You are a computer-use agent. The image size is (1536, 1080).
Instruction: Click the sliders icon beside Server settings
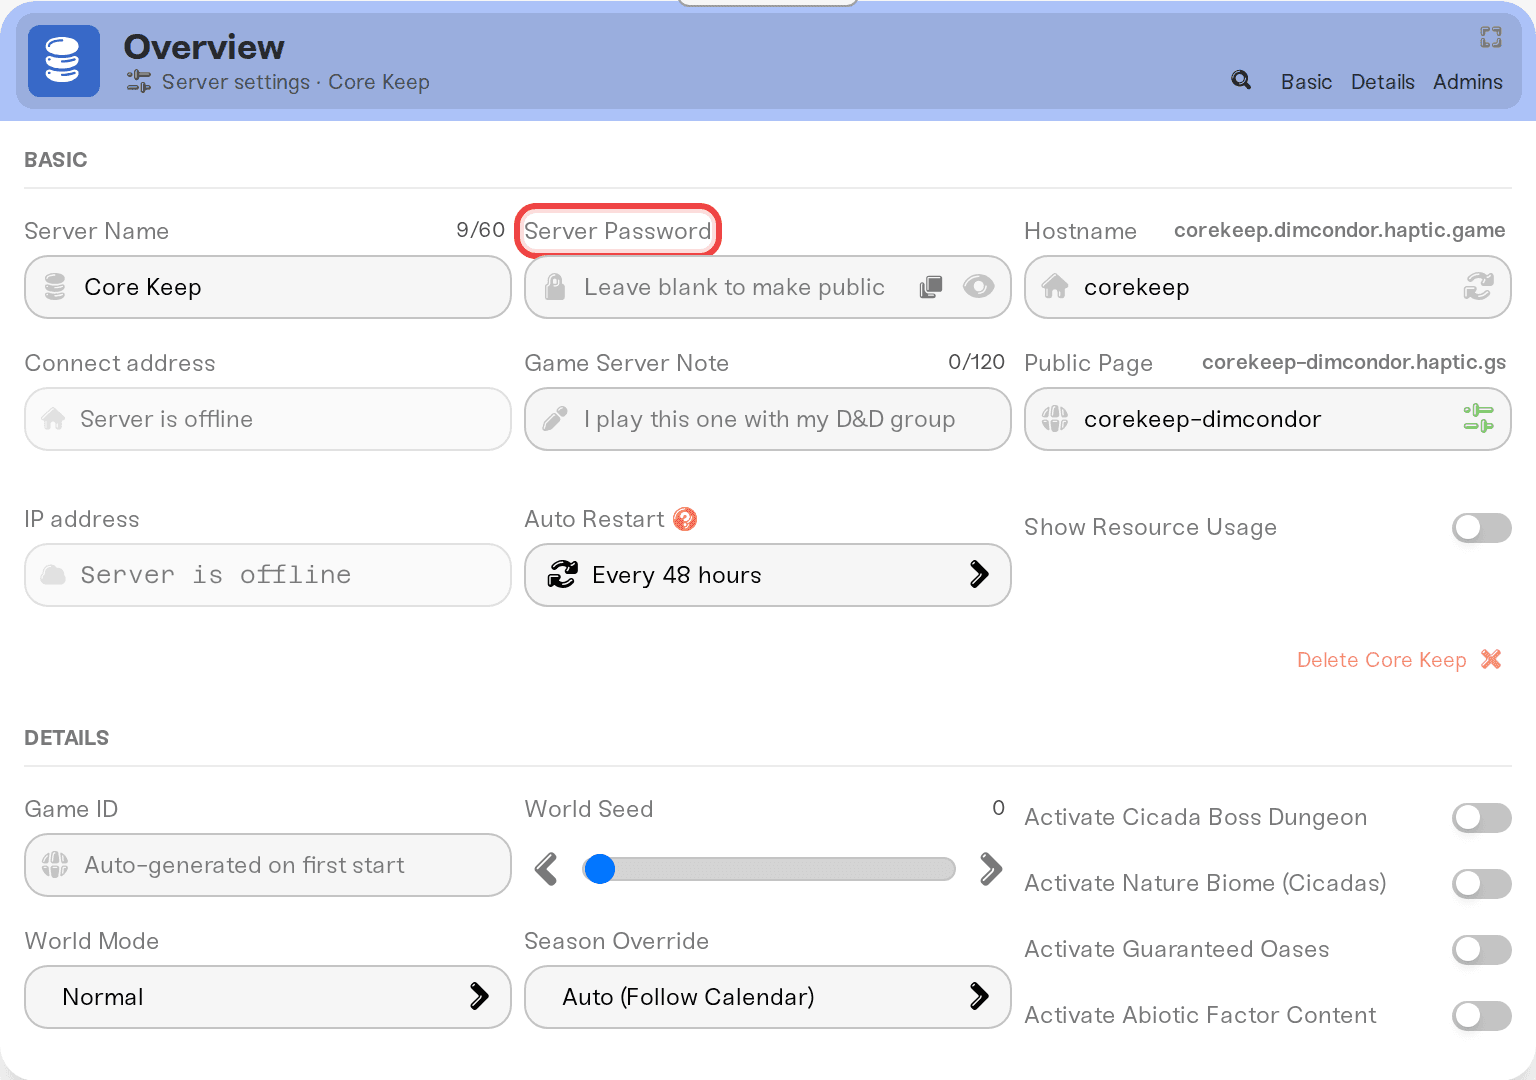coord(139,81)
